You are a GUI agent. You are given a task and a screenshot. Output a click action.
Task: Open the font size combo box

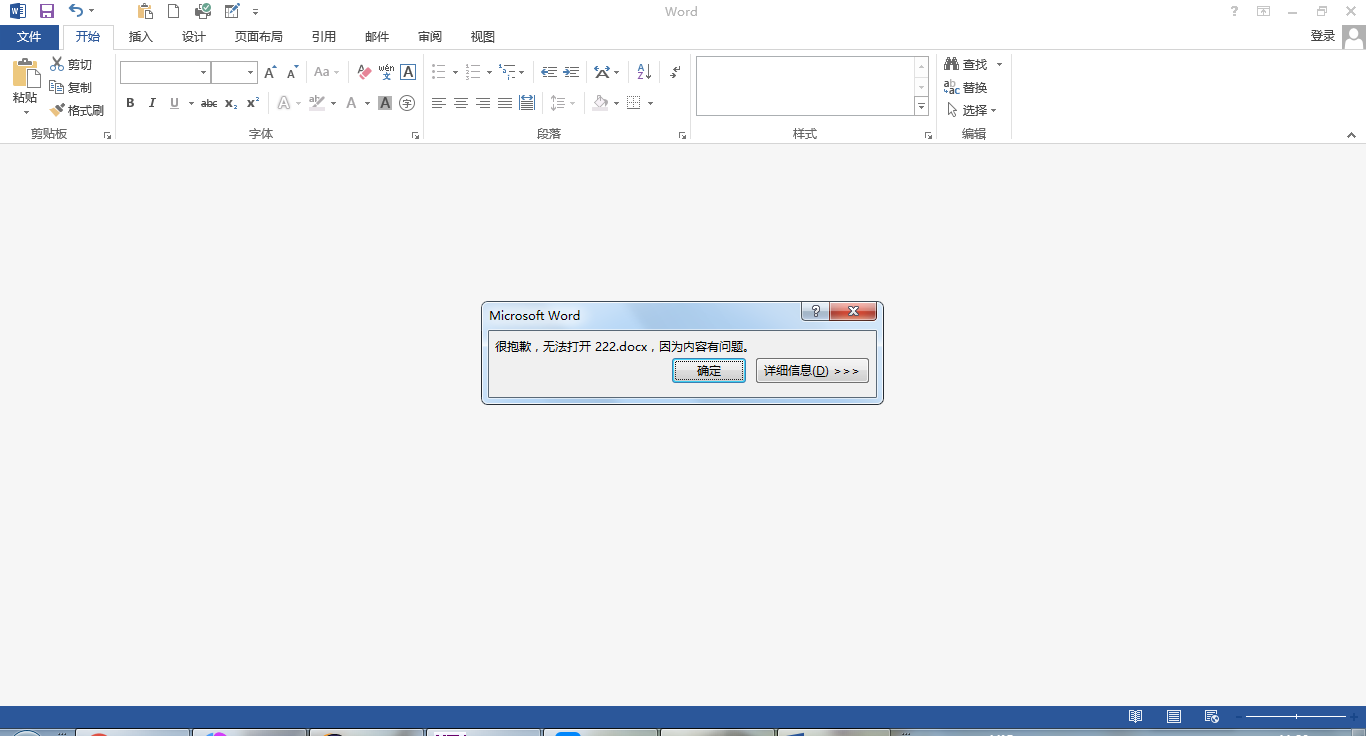[x=234, y=72]
